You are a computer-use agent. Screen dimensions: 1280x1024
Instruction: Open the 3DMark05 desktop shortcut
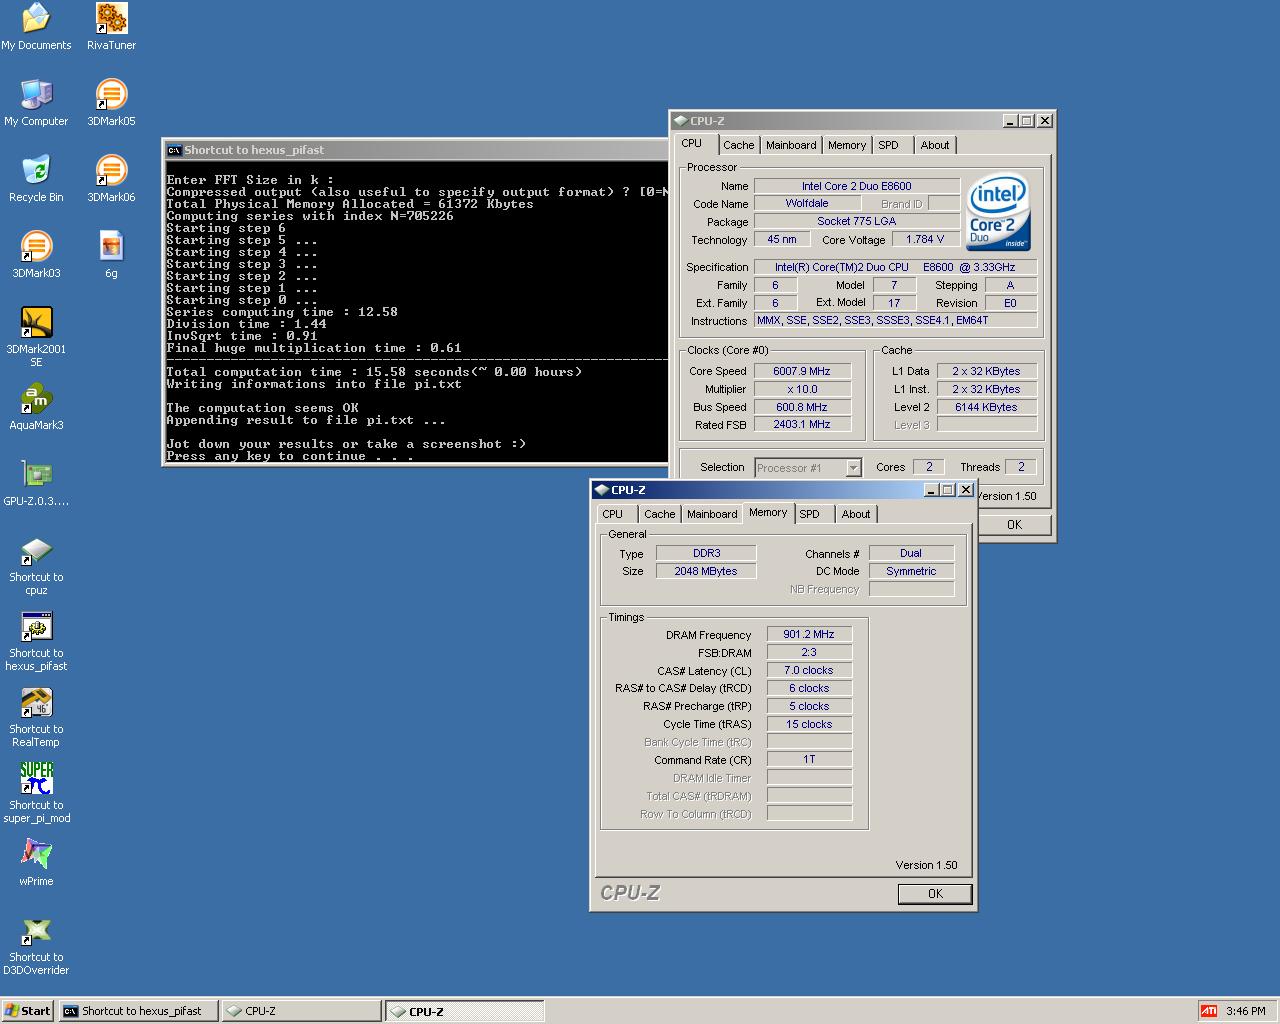point(111,103)
